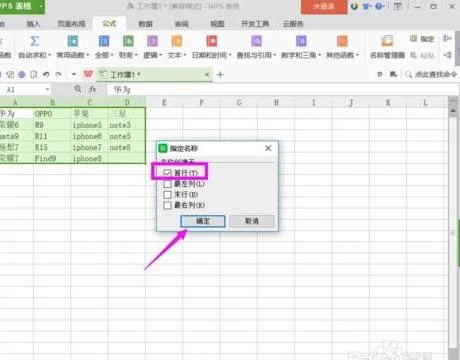Click the 全部 all functions icon
The width and height of the screenshot is (460, 360).
click(x=104, y=41)
